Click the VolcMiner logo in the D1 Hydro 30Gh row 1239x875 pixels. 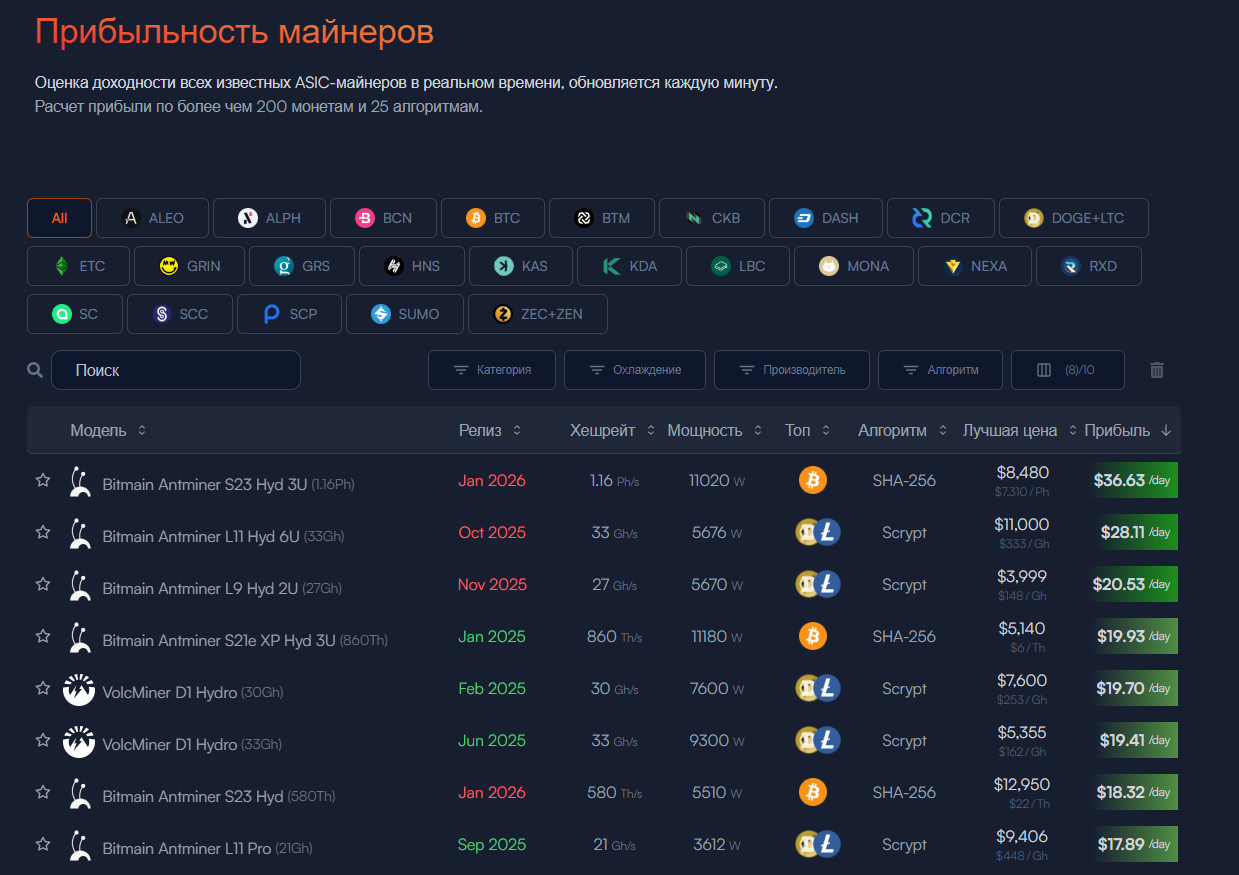pos(79,689)
